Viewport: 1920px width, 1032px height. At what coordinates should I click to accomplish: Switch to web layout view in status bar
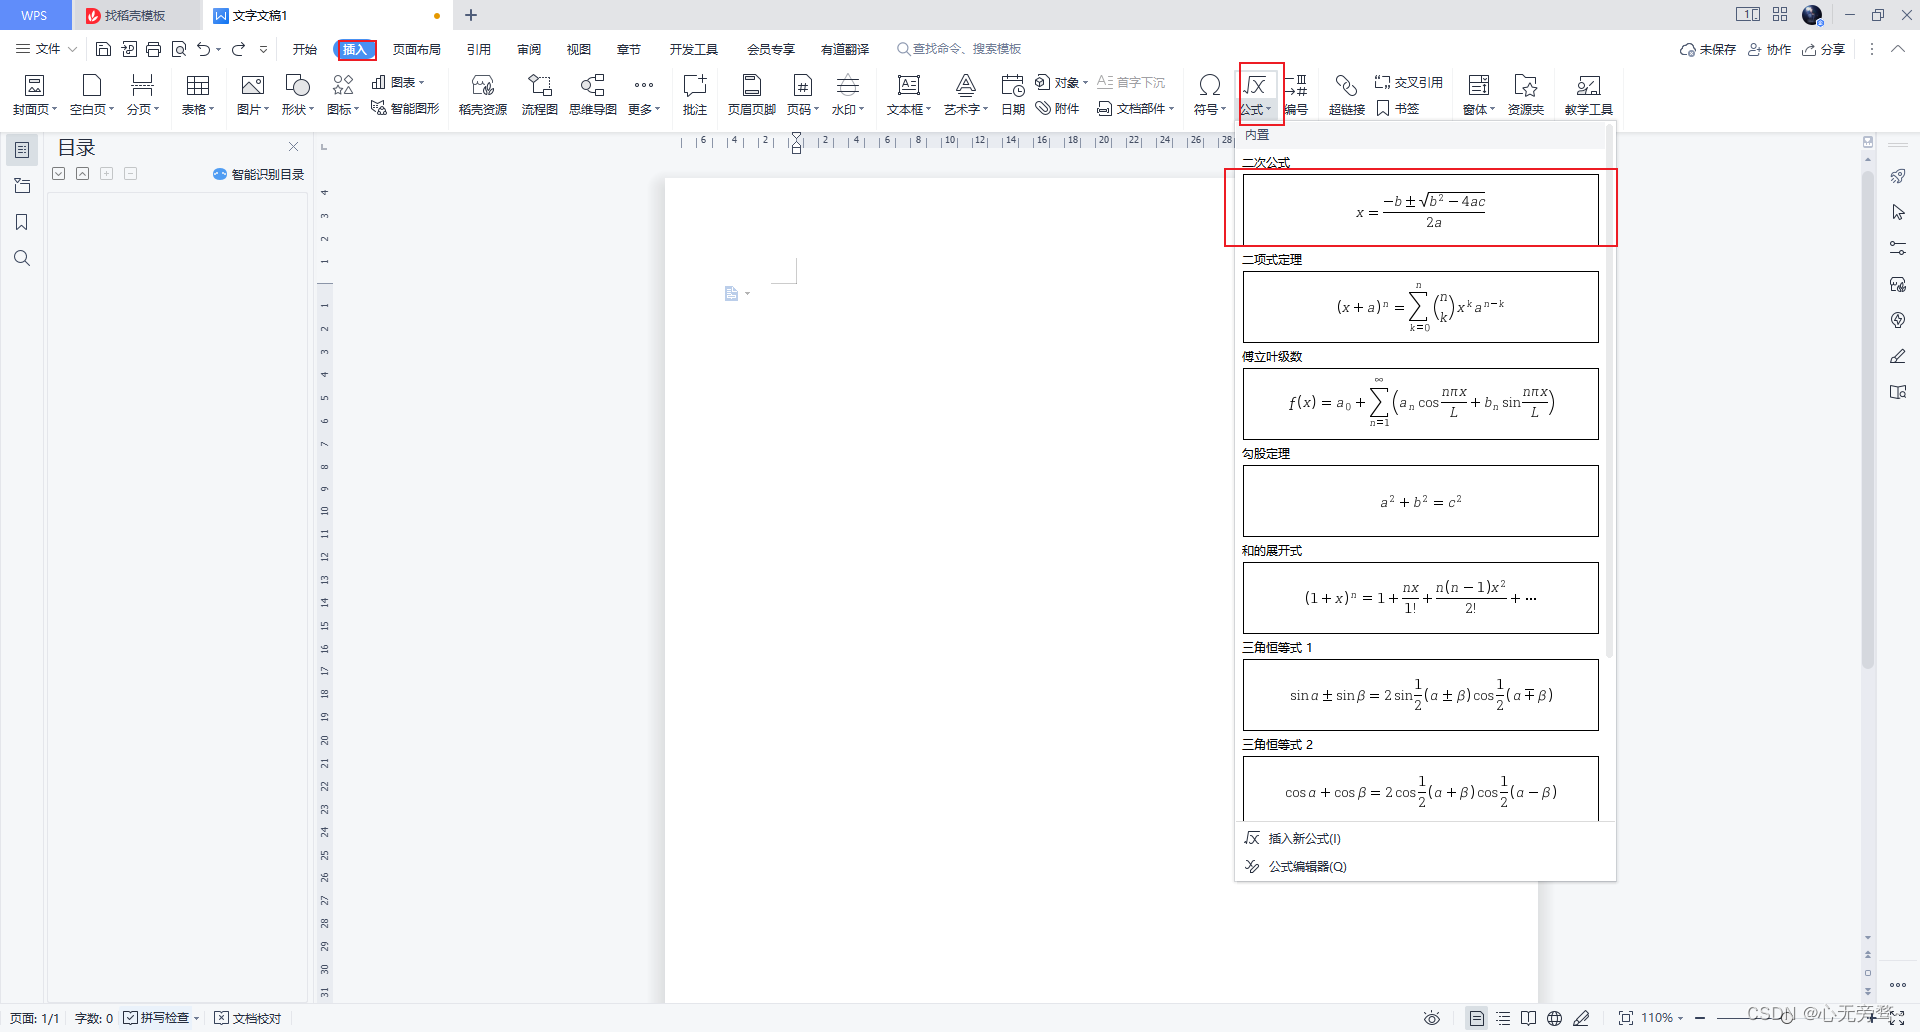[1554, 1018]
